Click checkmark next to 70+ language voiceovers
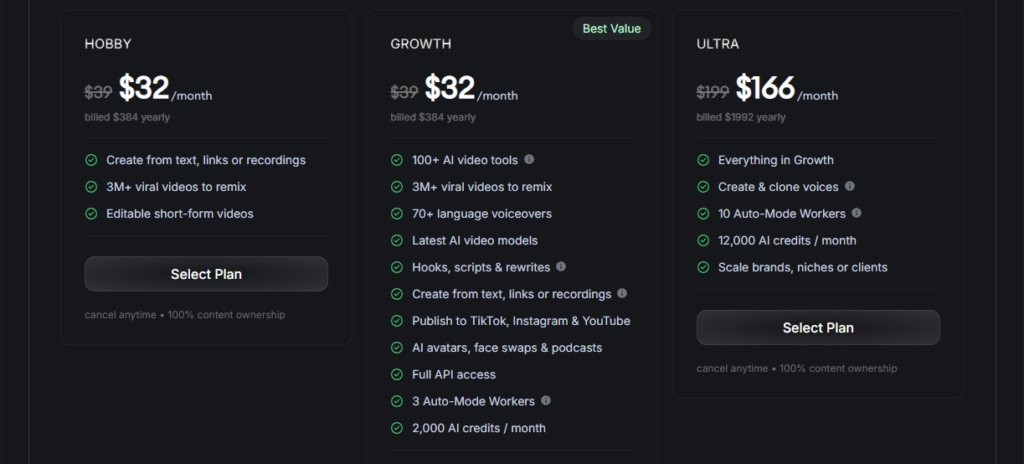Image resolution: width=1024 pixels, height=464 pixels. [x=397, y=214]
